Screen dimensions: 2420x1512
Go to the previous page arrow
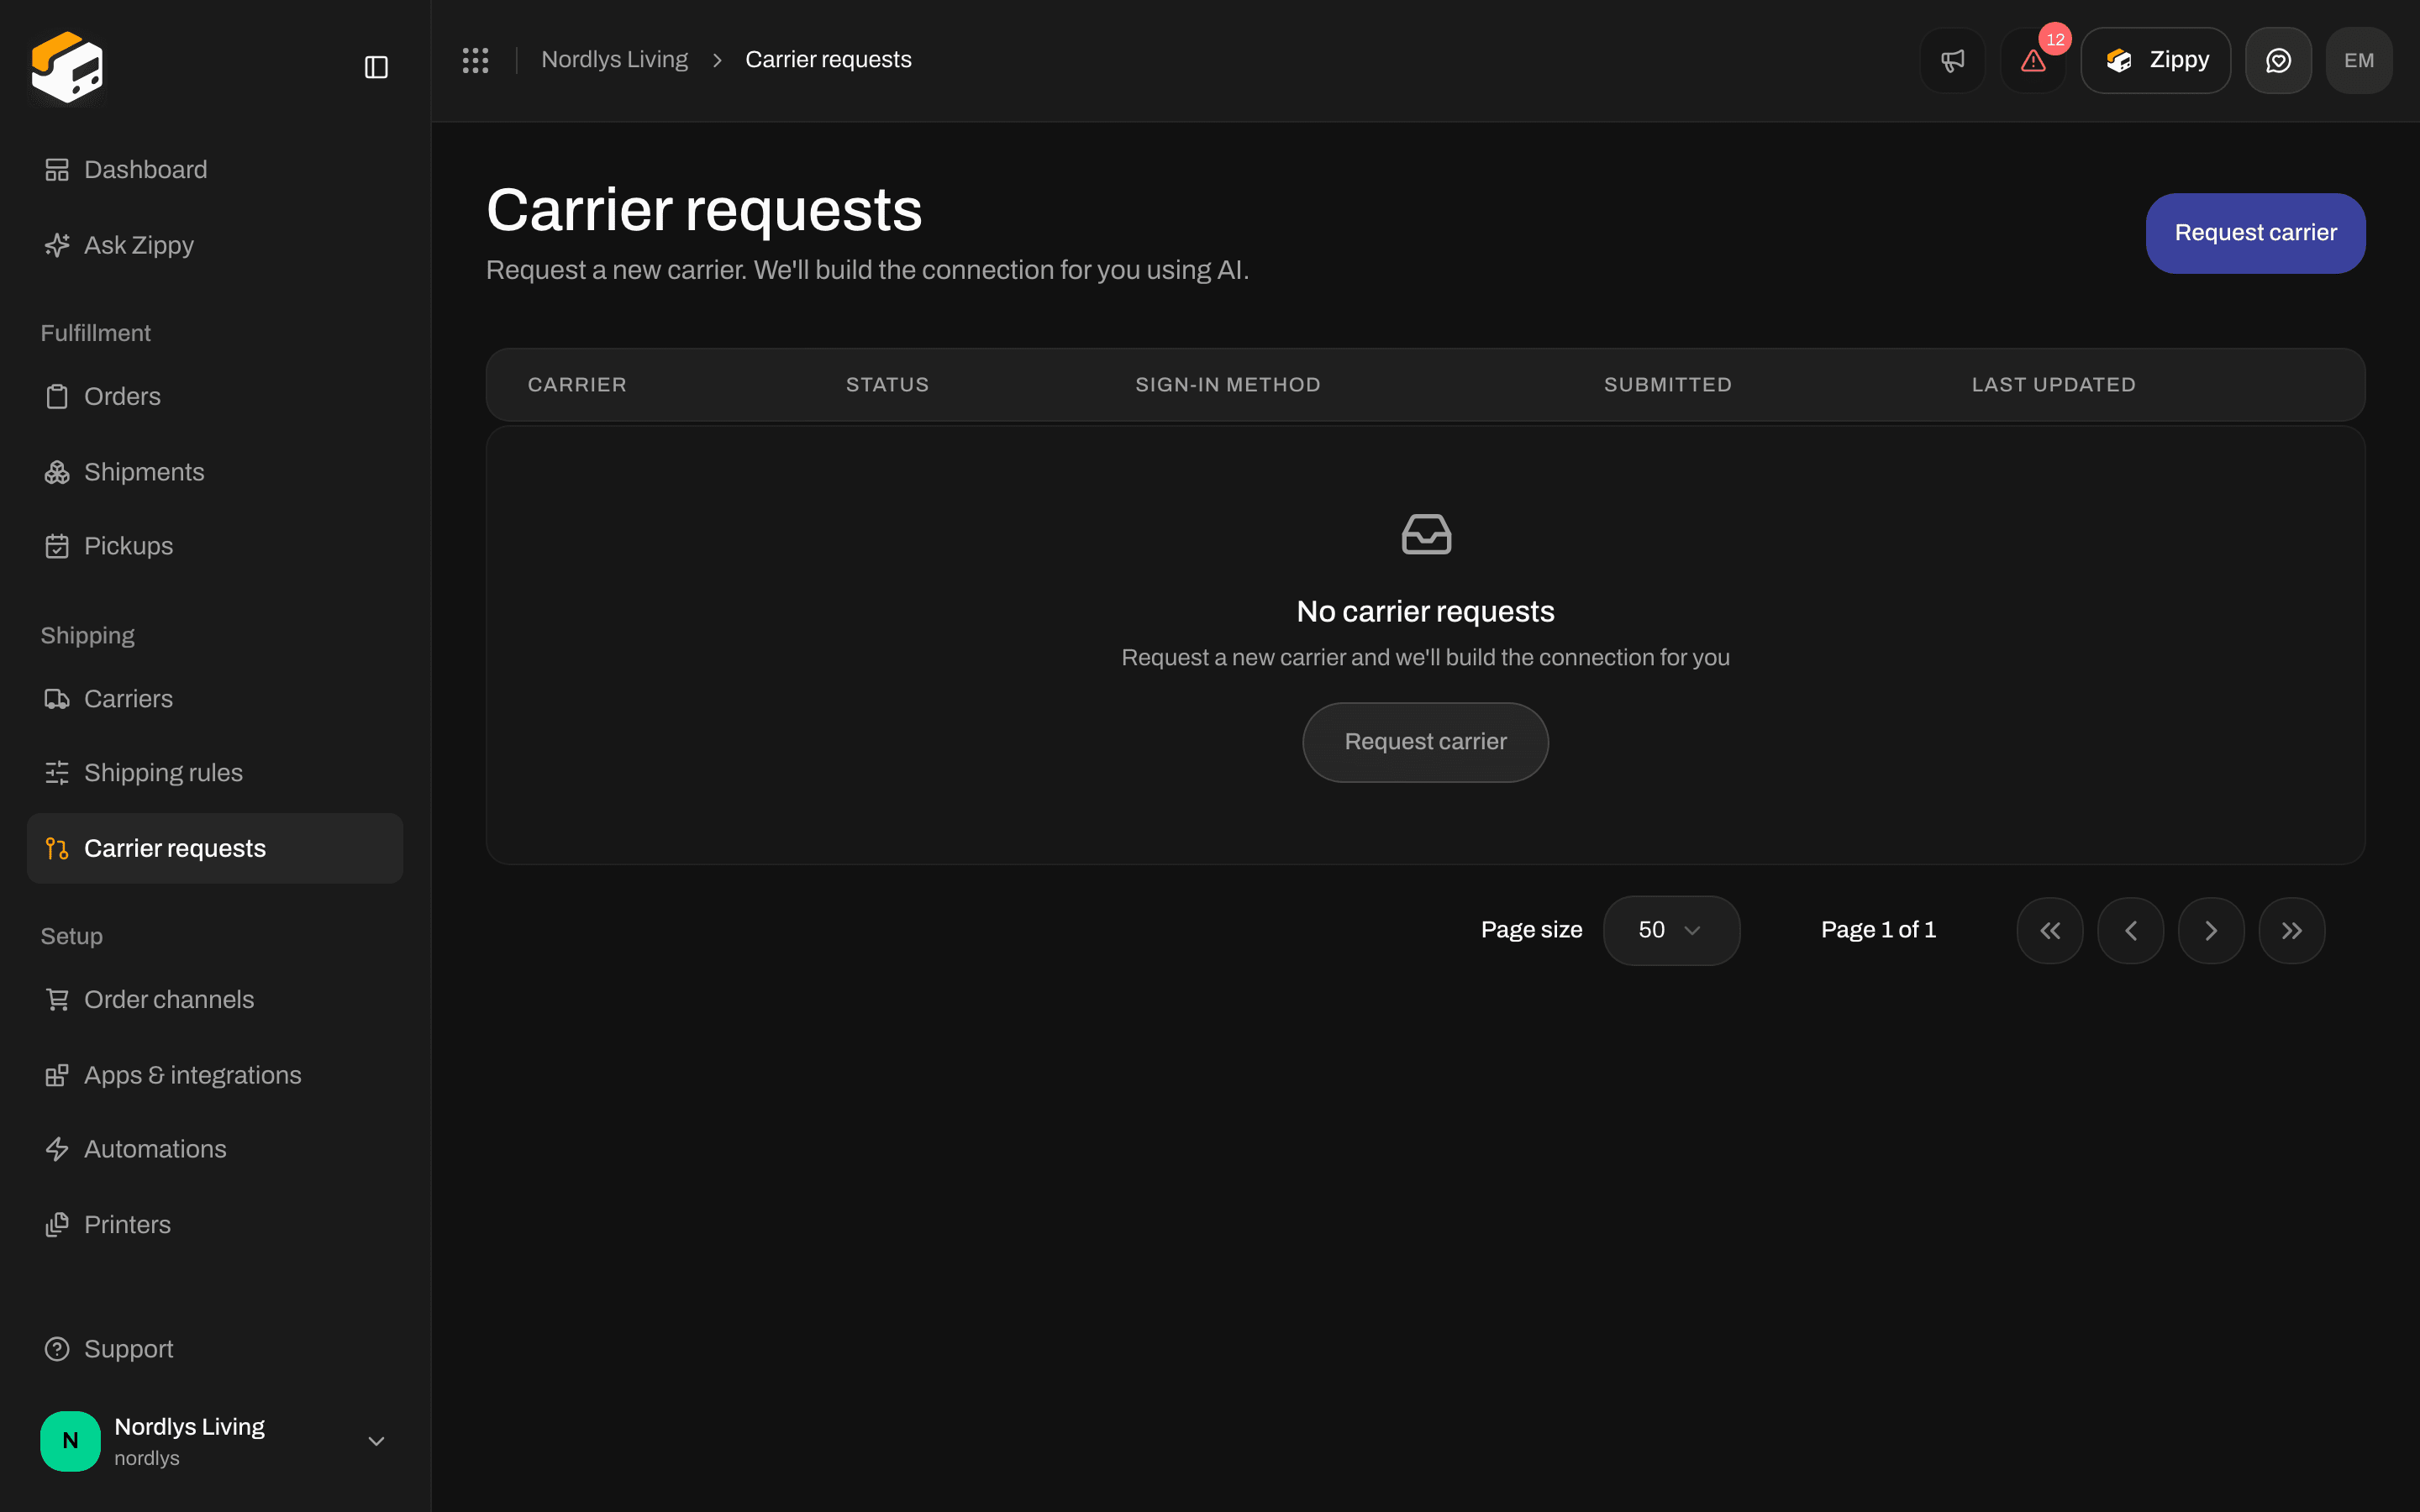2131,930
